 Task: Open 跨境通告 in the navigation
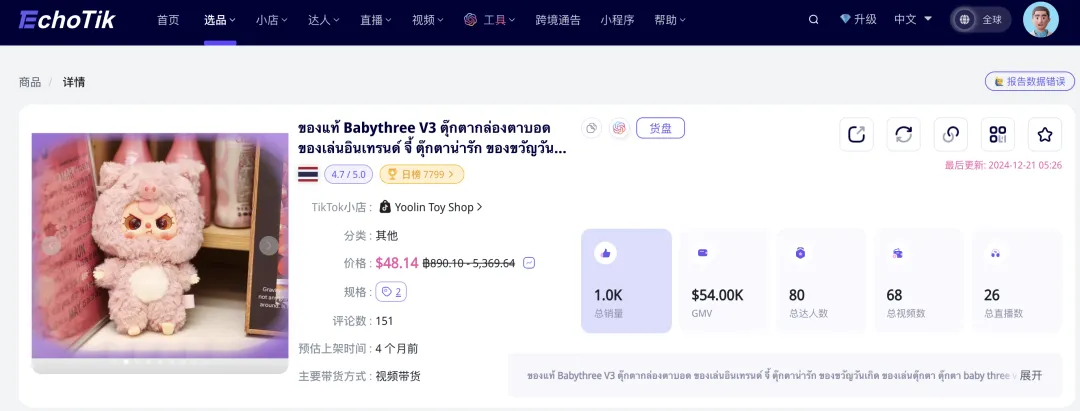pos(558,20)
